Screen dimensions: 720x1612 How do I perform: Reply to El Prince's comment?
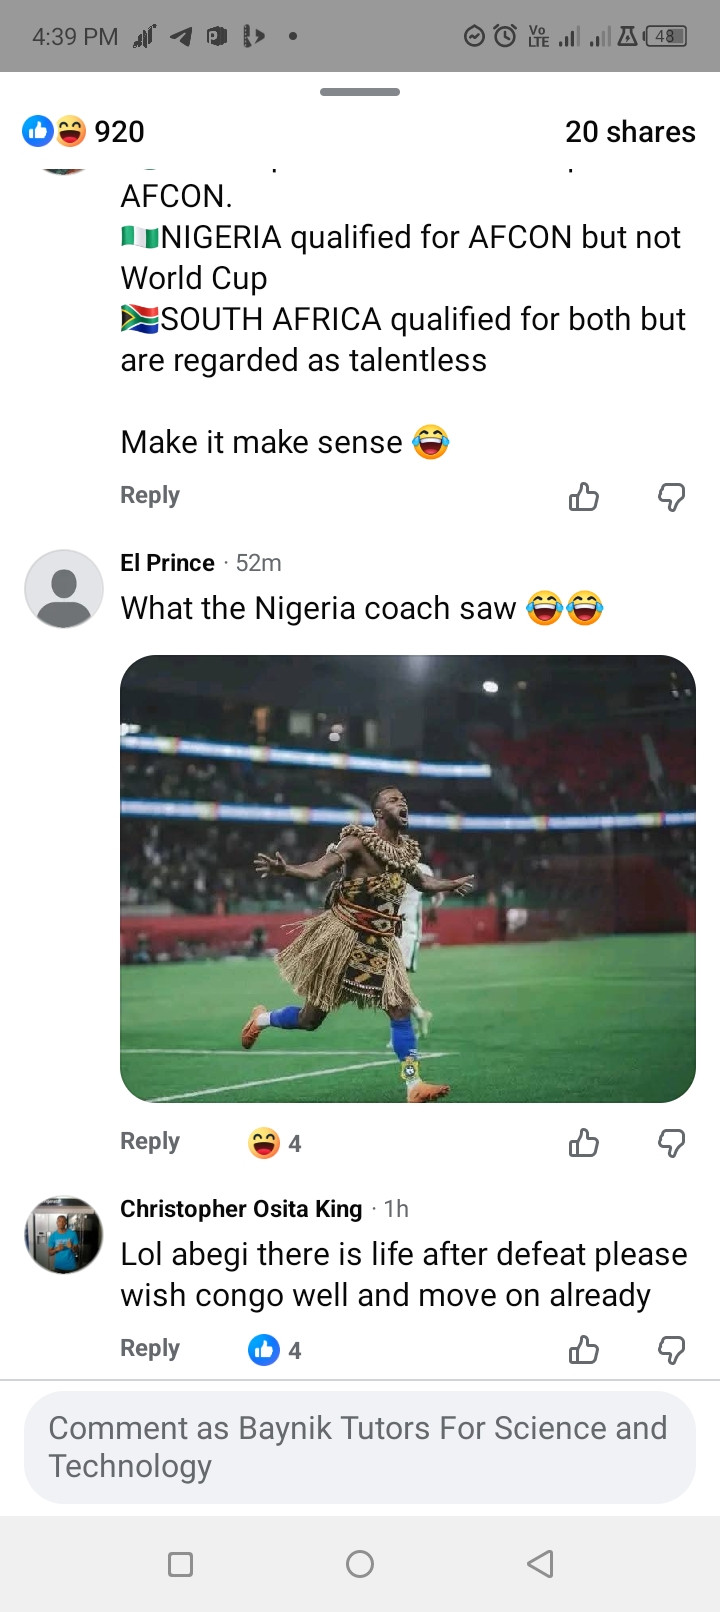150,1141
